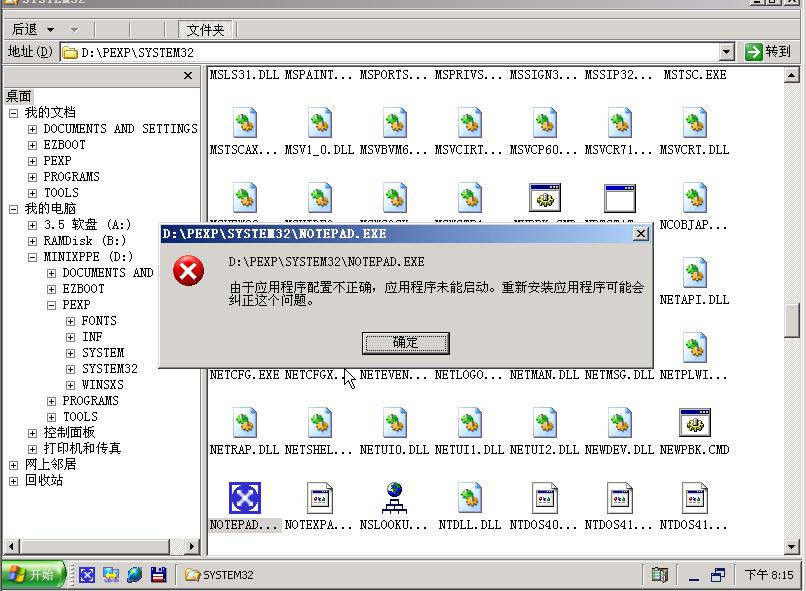This screenshot has width=806, height=591.
Task: Click the address field showing D:\PEXP\SYSTEM32
Action: point(390,52)
